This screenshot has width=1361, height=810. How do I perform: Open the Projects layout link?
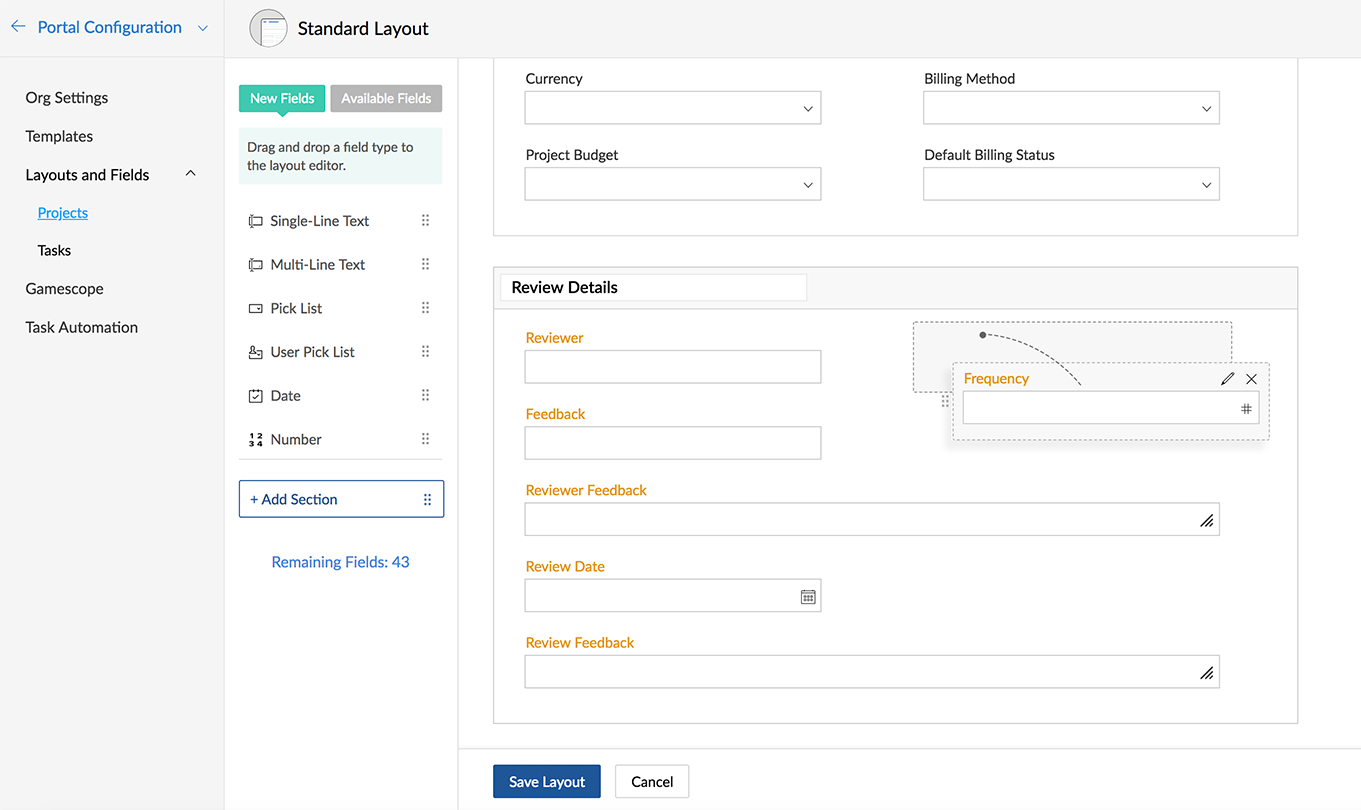(63, 213)
